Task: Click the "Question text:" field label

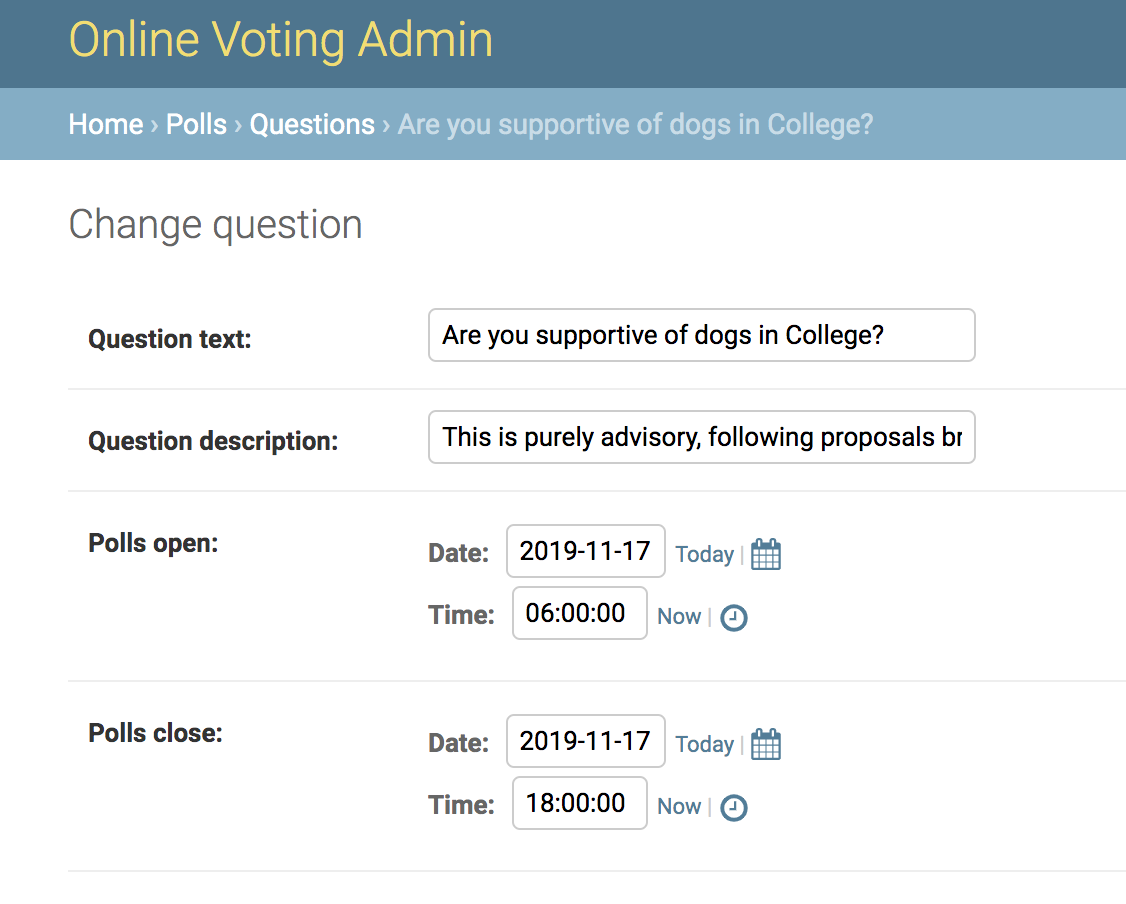Action: click(x=170, y=339)
